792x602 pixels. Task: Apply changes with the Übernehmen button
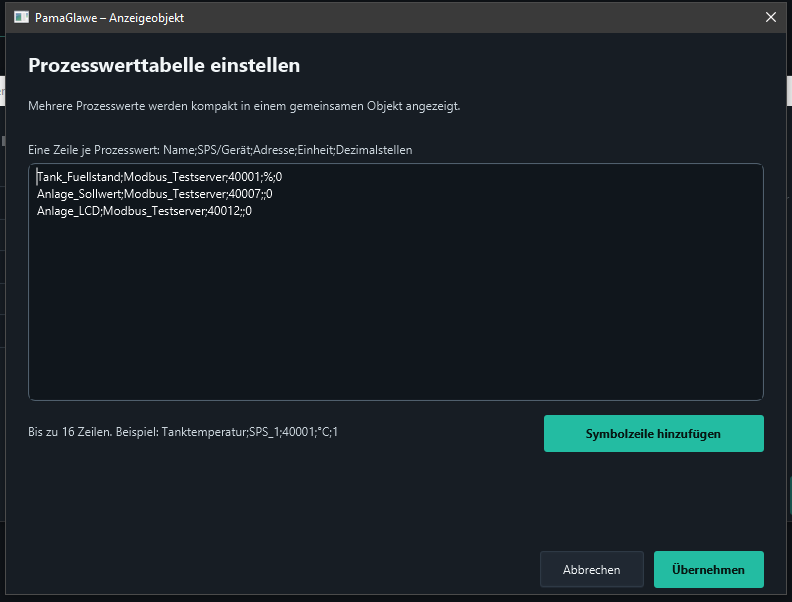pyautogui.click(x=708, y=569)
